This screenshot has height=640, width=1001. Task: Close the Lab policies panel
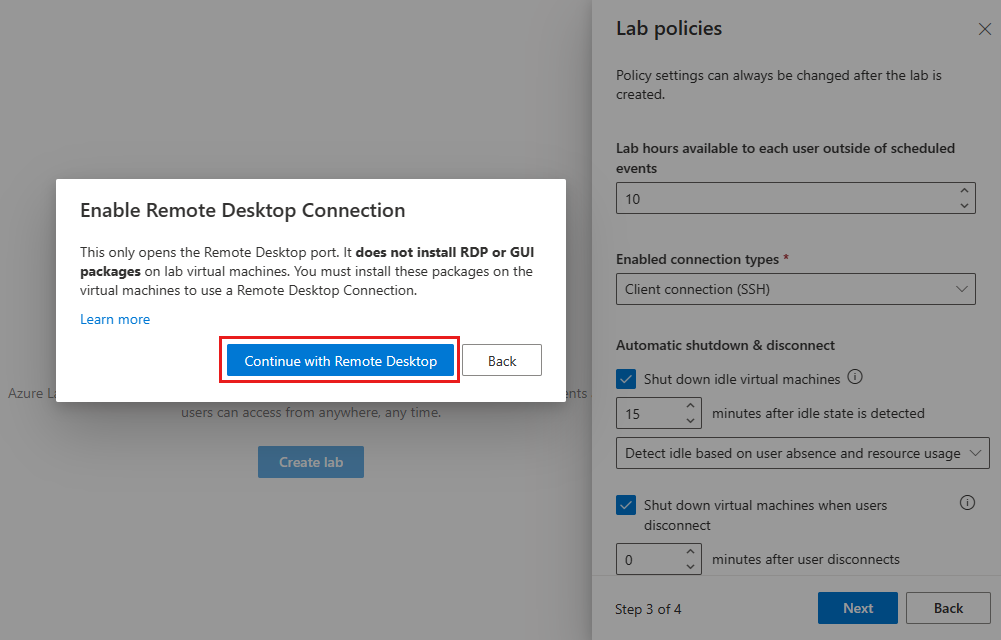click(x=984, y=29)
